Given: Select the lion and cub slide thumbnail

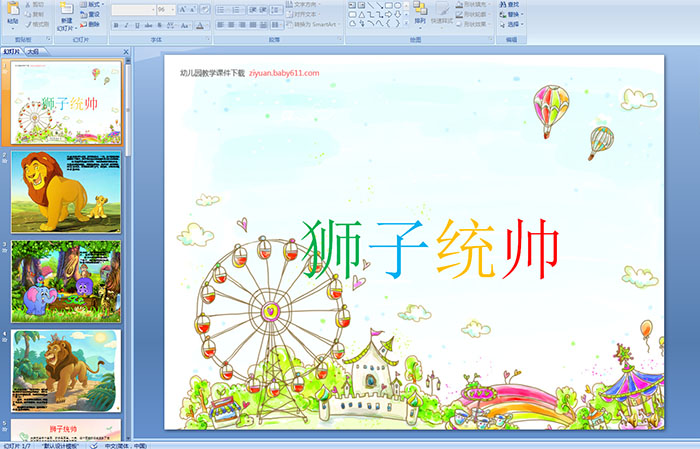Looking at the screenshot, I should [66, 191].
